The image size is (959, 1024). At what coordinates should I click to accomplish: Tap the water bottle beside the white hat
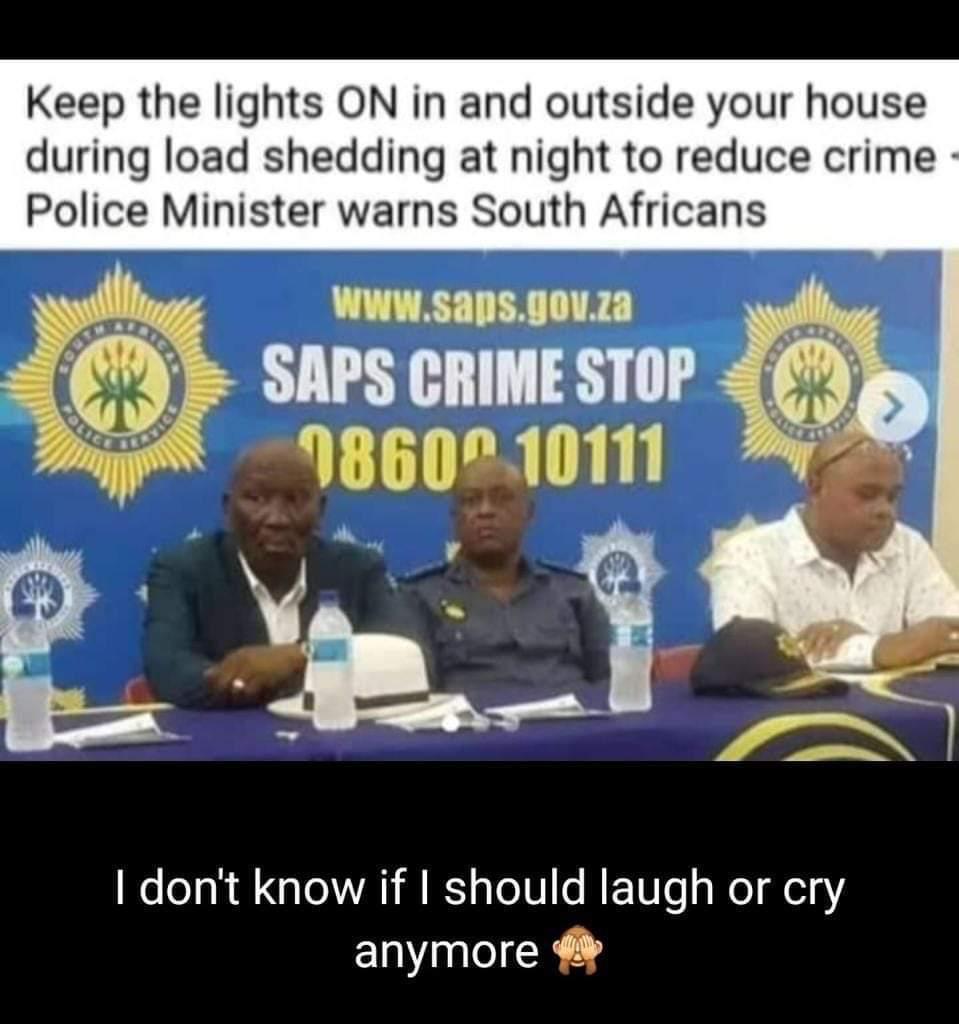tap(333, 661)
